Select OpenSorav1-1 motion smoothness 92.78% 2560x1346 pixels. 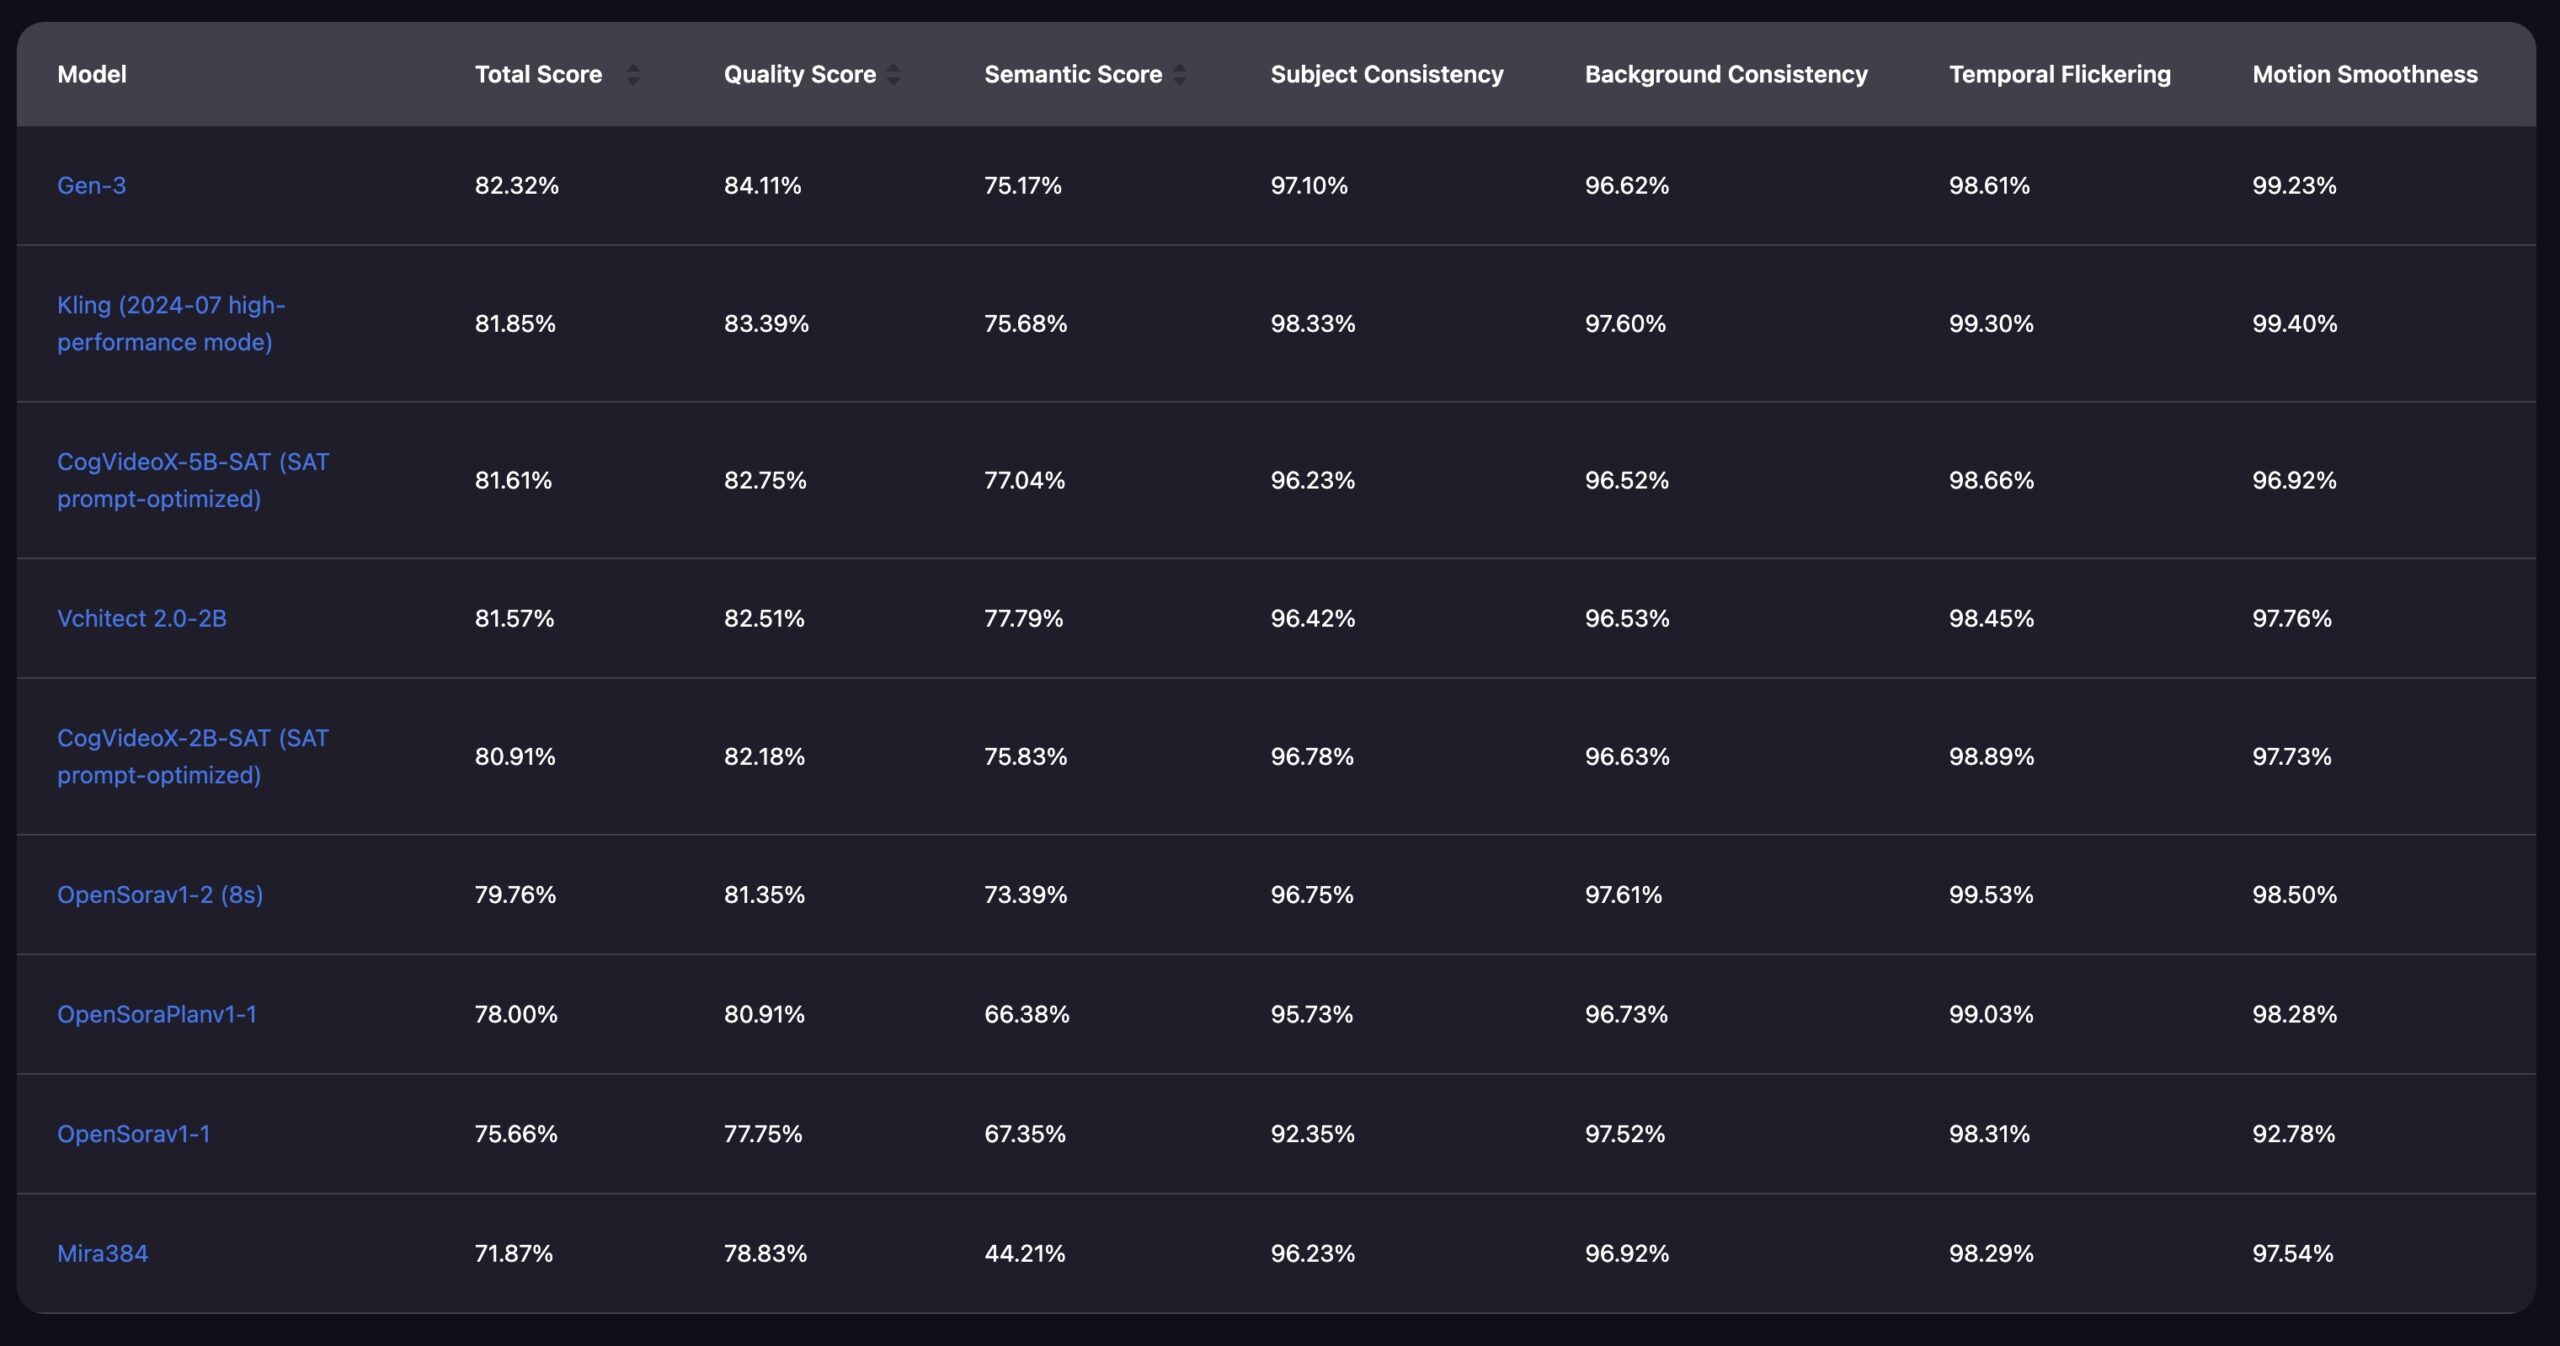(2294, 1133)
